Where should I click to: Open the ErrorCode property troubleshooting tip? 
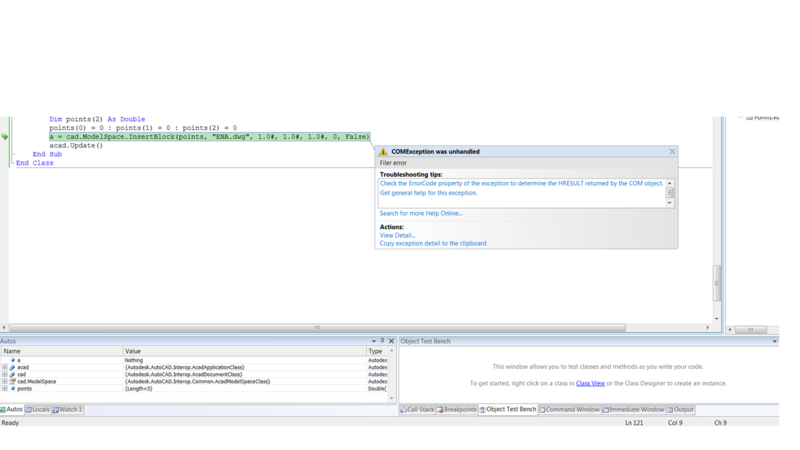point(521,183)
